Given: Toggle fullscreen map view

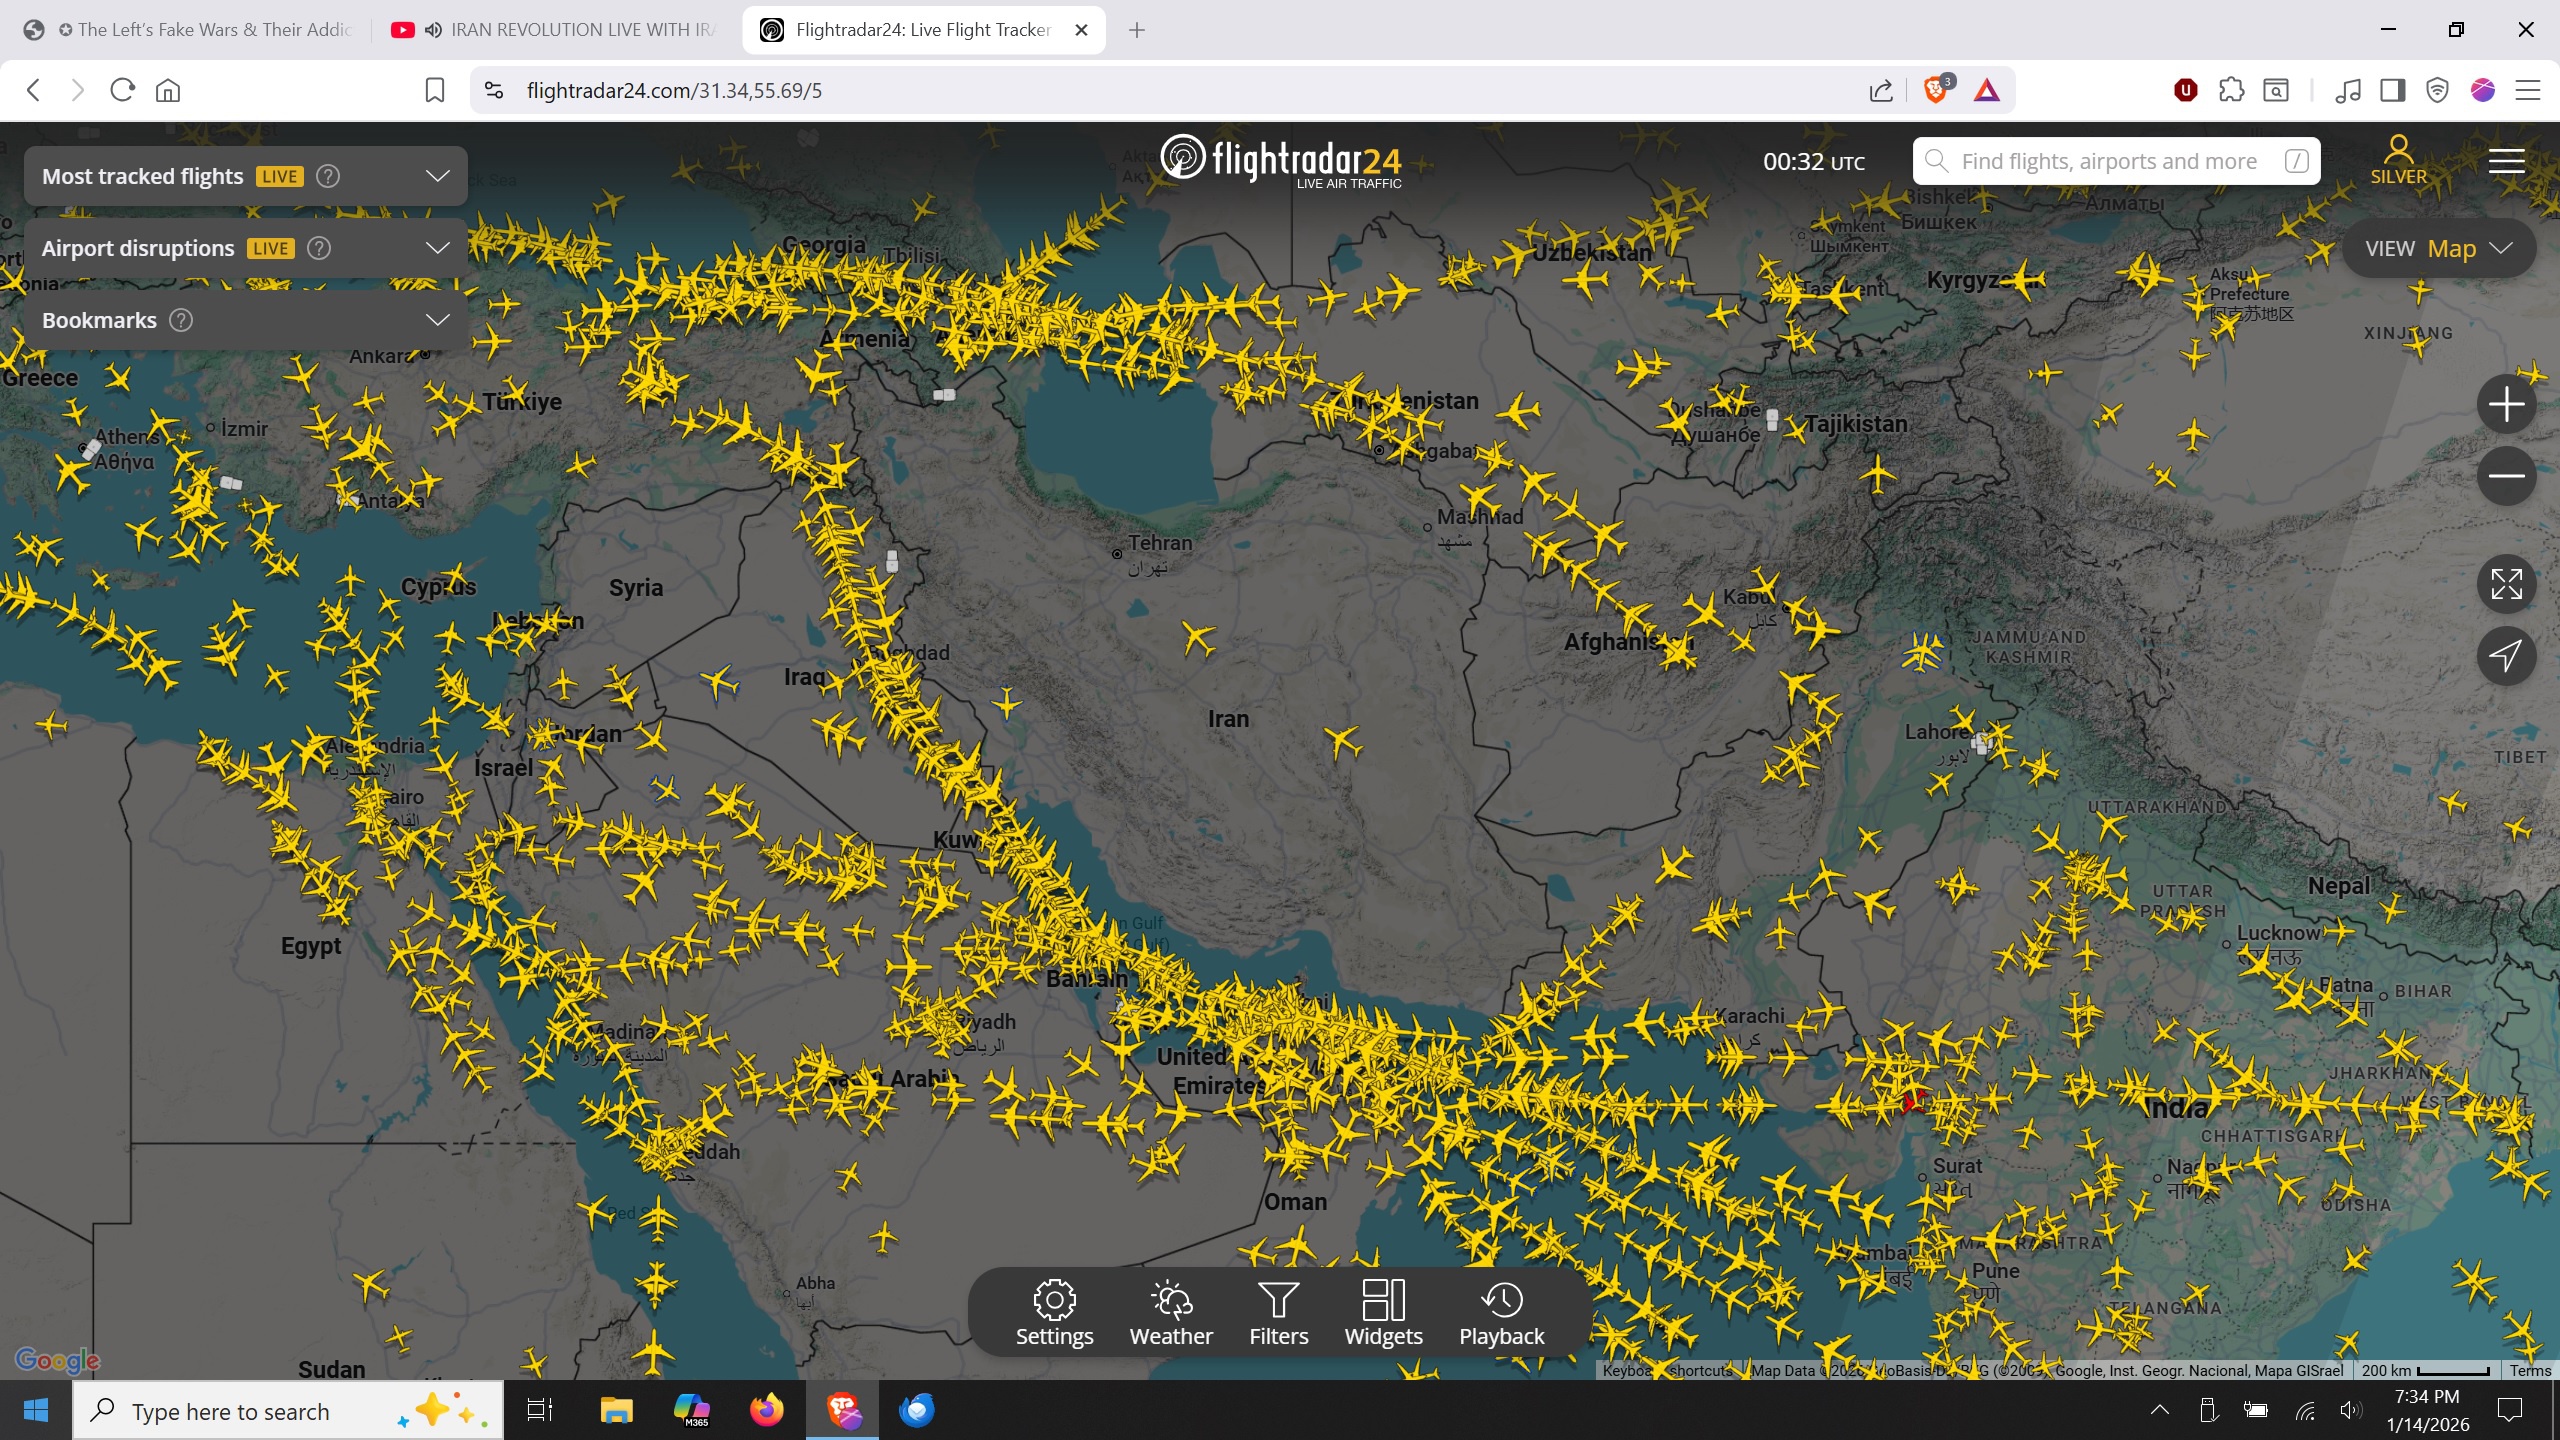Looking at the screenshot, I should tap(2506, 584).
